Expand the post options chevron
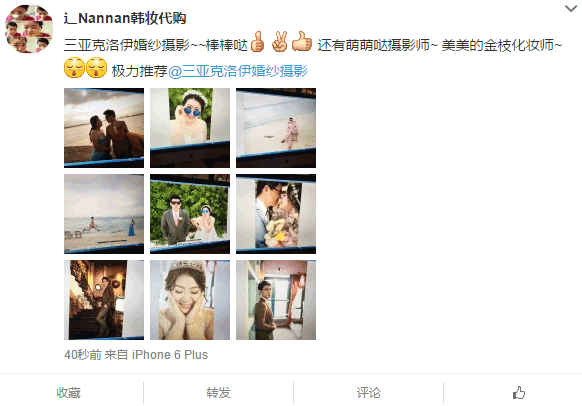Screen dimensions: 582x406 point(570,9)
